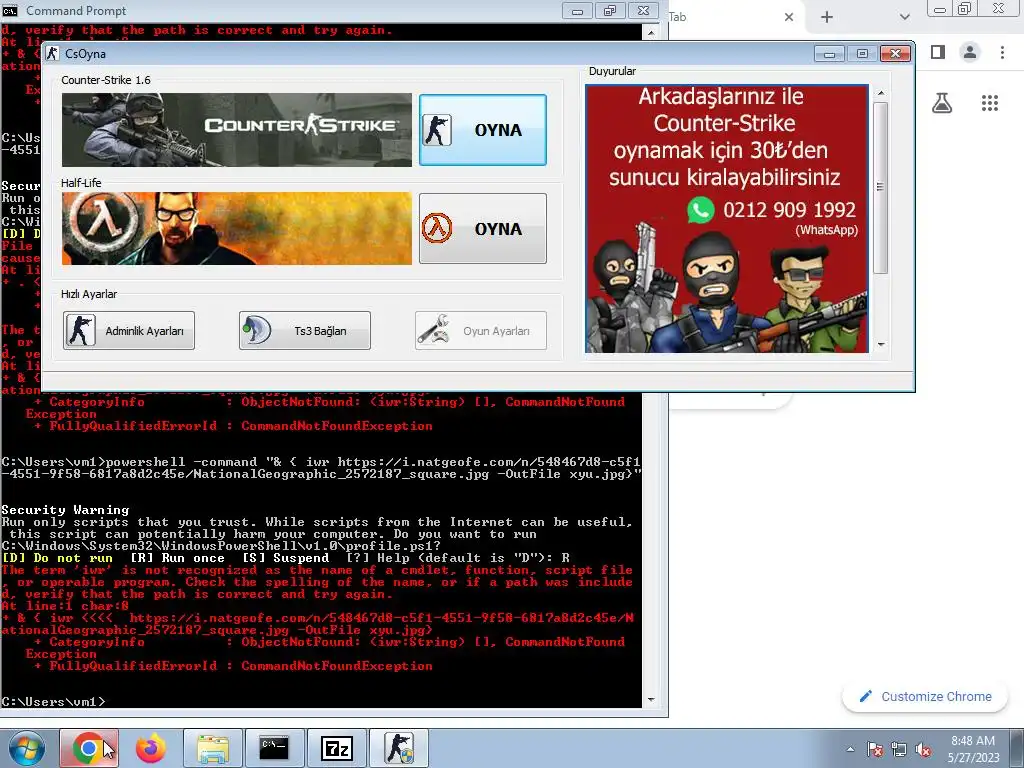Open the Windows Start menu
1024x768 pixels.
click(x=26, y=748)
